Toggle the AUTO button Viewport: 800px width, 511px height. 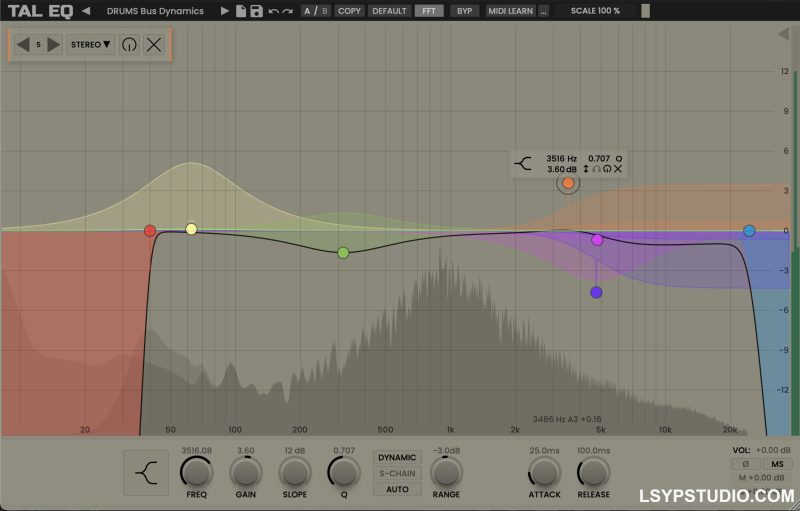click(x=397, y=489)
